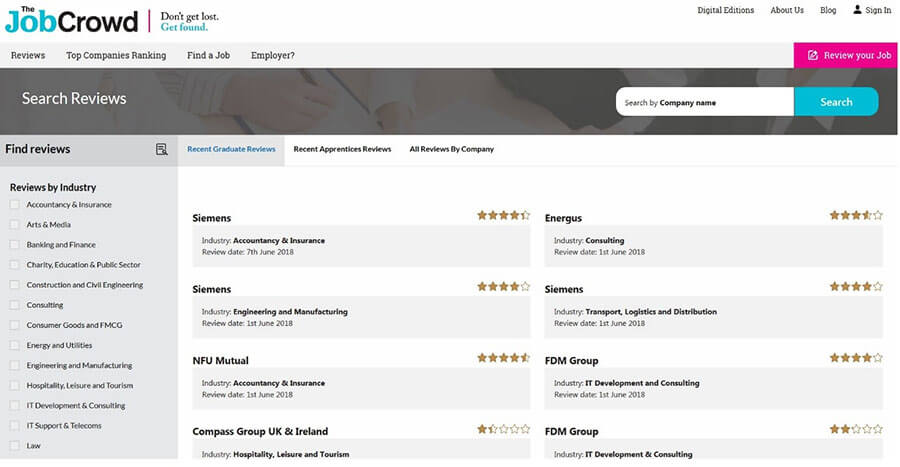Switch to Recent Apprentices Reviews tab
Image resolution: width=900 pixels, height=467 pixels.
click(x=342, y=149)
